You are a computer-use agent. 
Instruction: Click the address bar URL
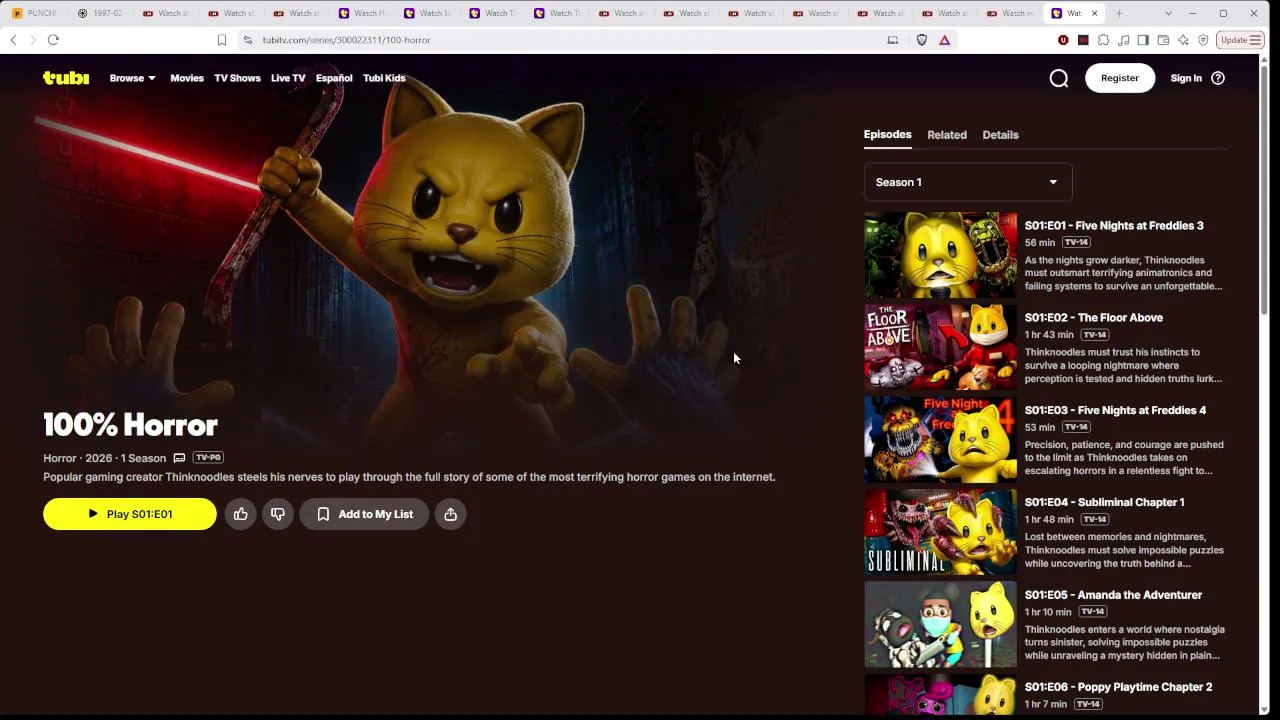coord(346,40)
